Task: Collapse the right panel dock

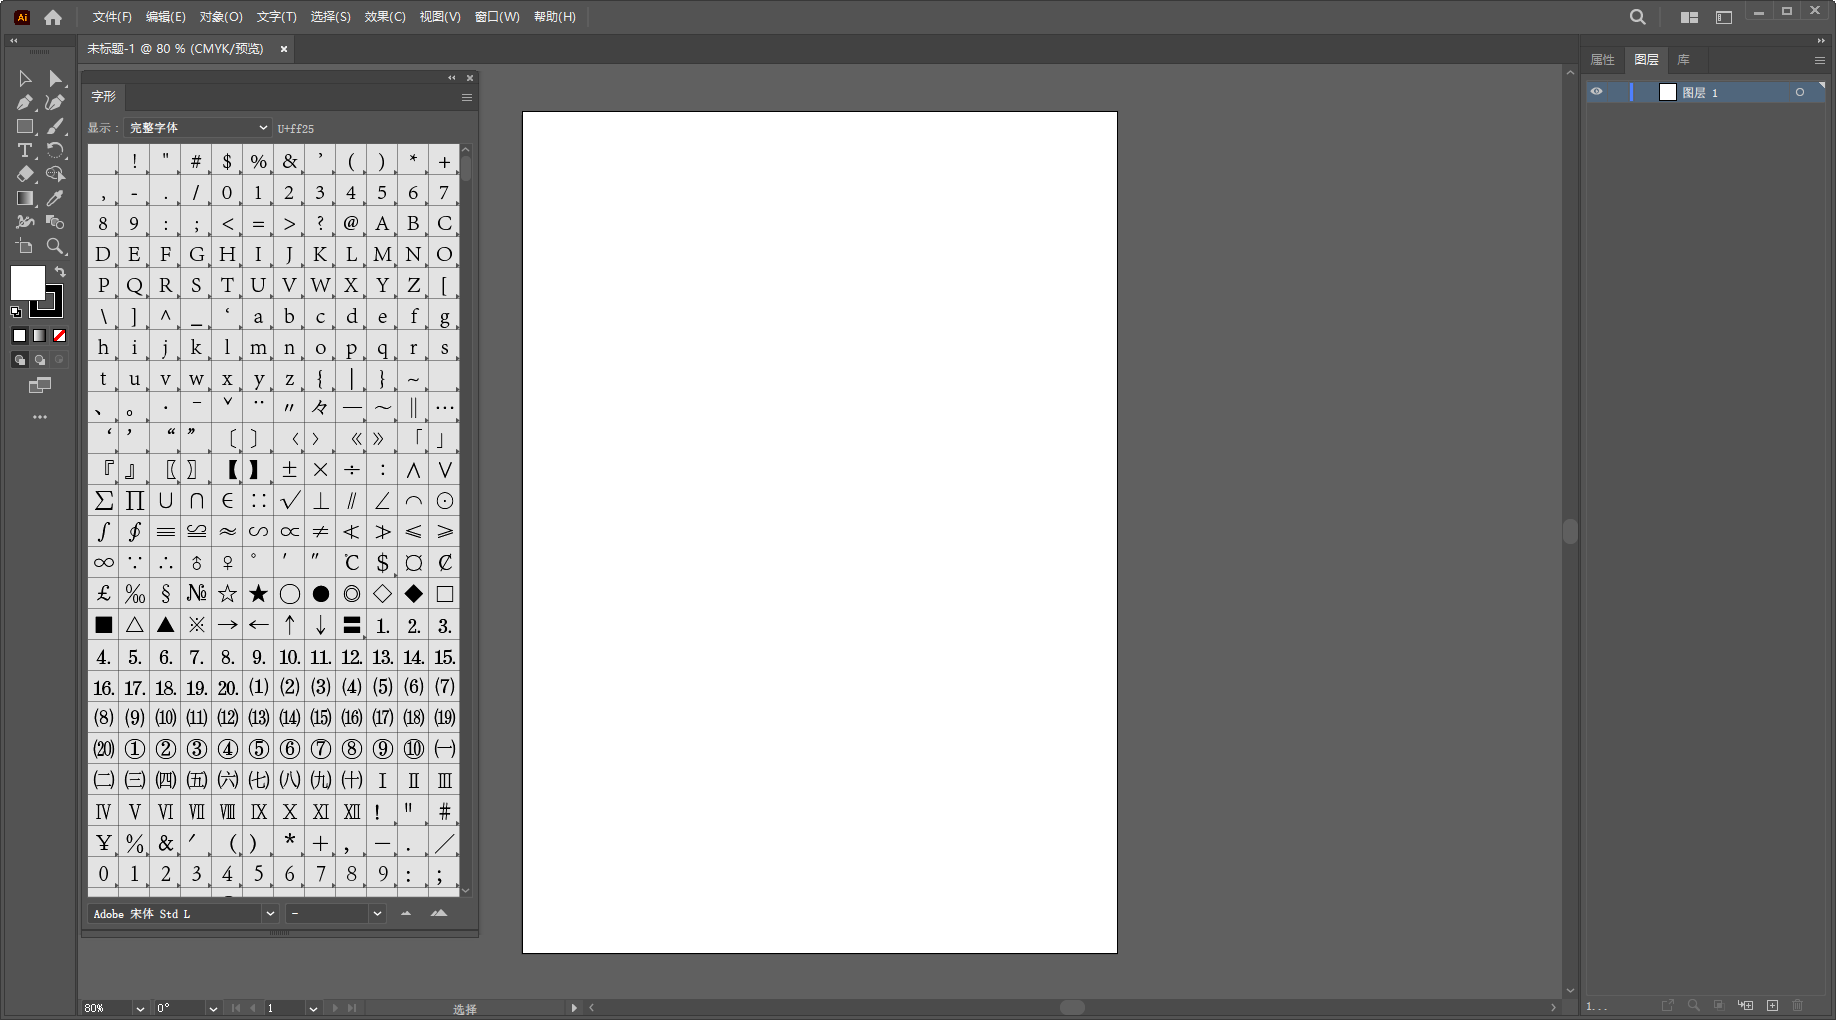Action: point(1821,41)
